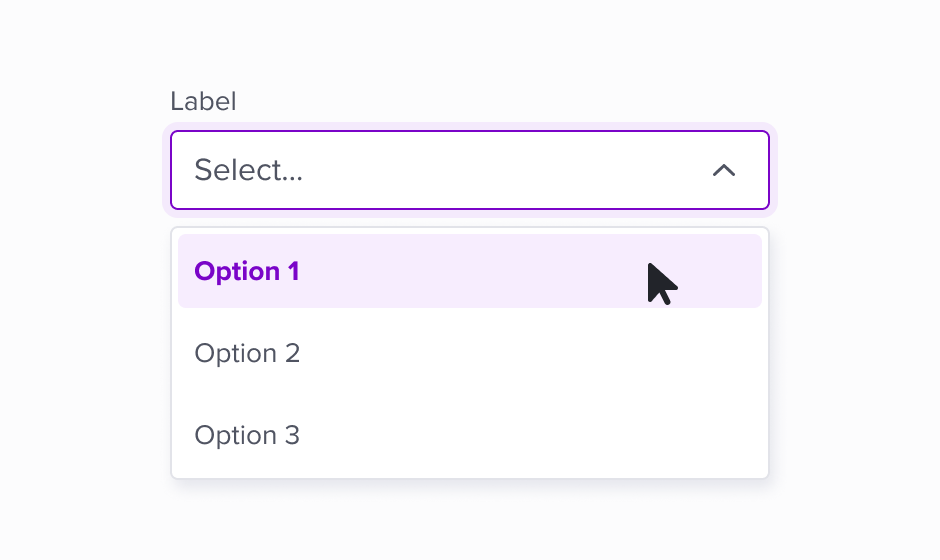Click the last entry, Option 3
Screen dimensions: 940x560
[x=469, y=435]
